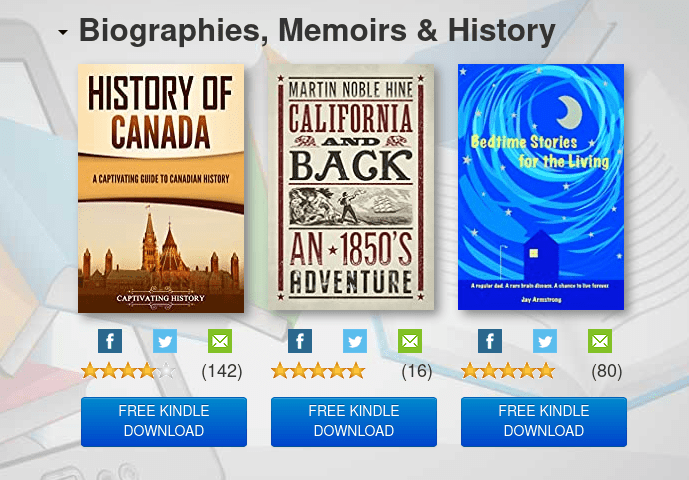View the 80 reviews for Bedtime Stories
This screenshot has height=480, width=689.
point(606,371)
